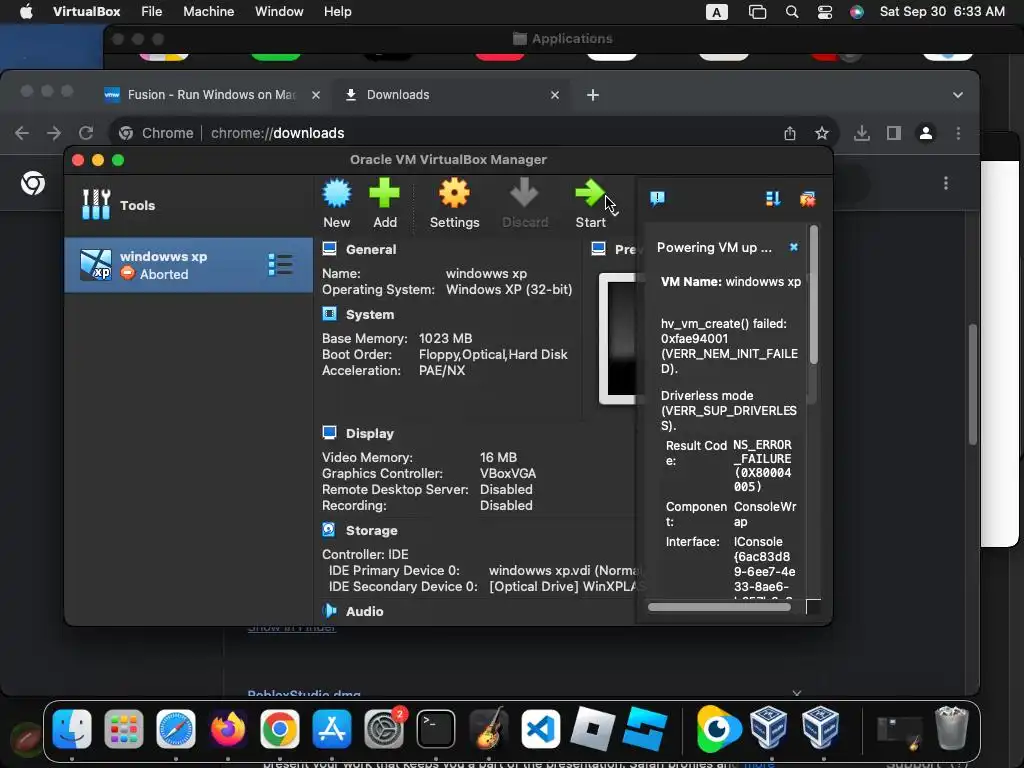
Task: Click the Spotlight search icon in menu bar
Action: click(x=792, y=12)
